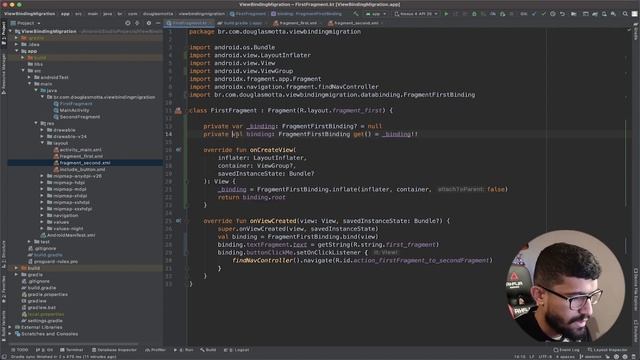The width and height of the screenshot is (640, 360).
Task: Switch to fragment_second.xml editor tab
Action: point(356,23)
